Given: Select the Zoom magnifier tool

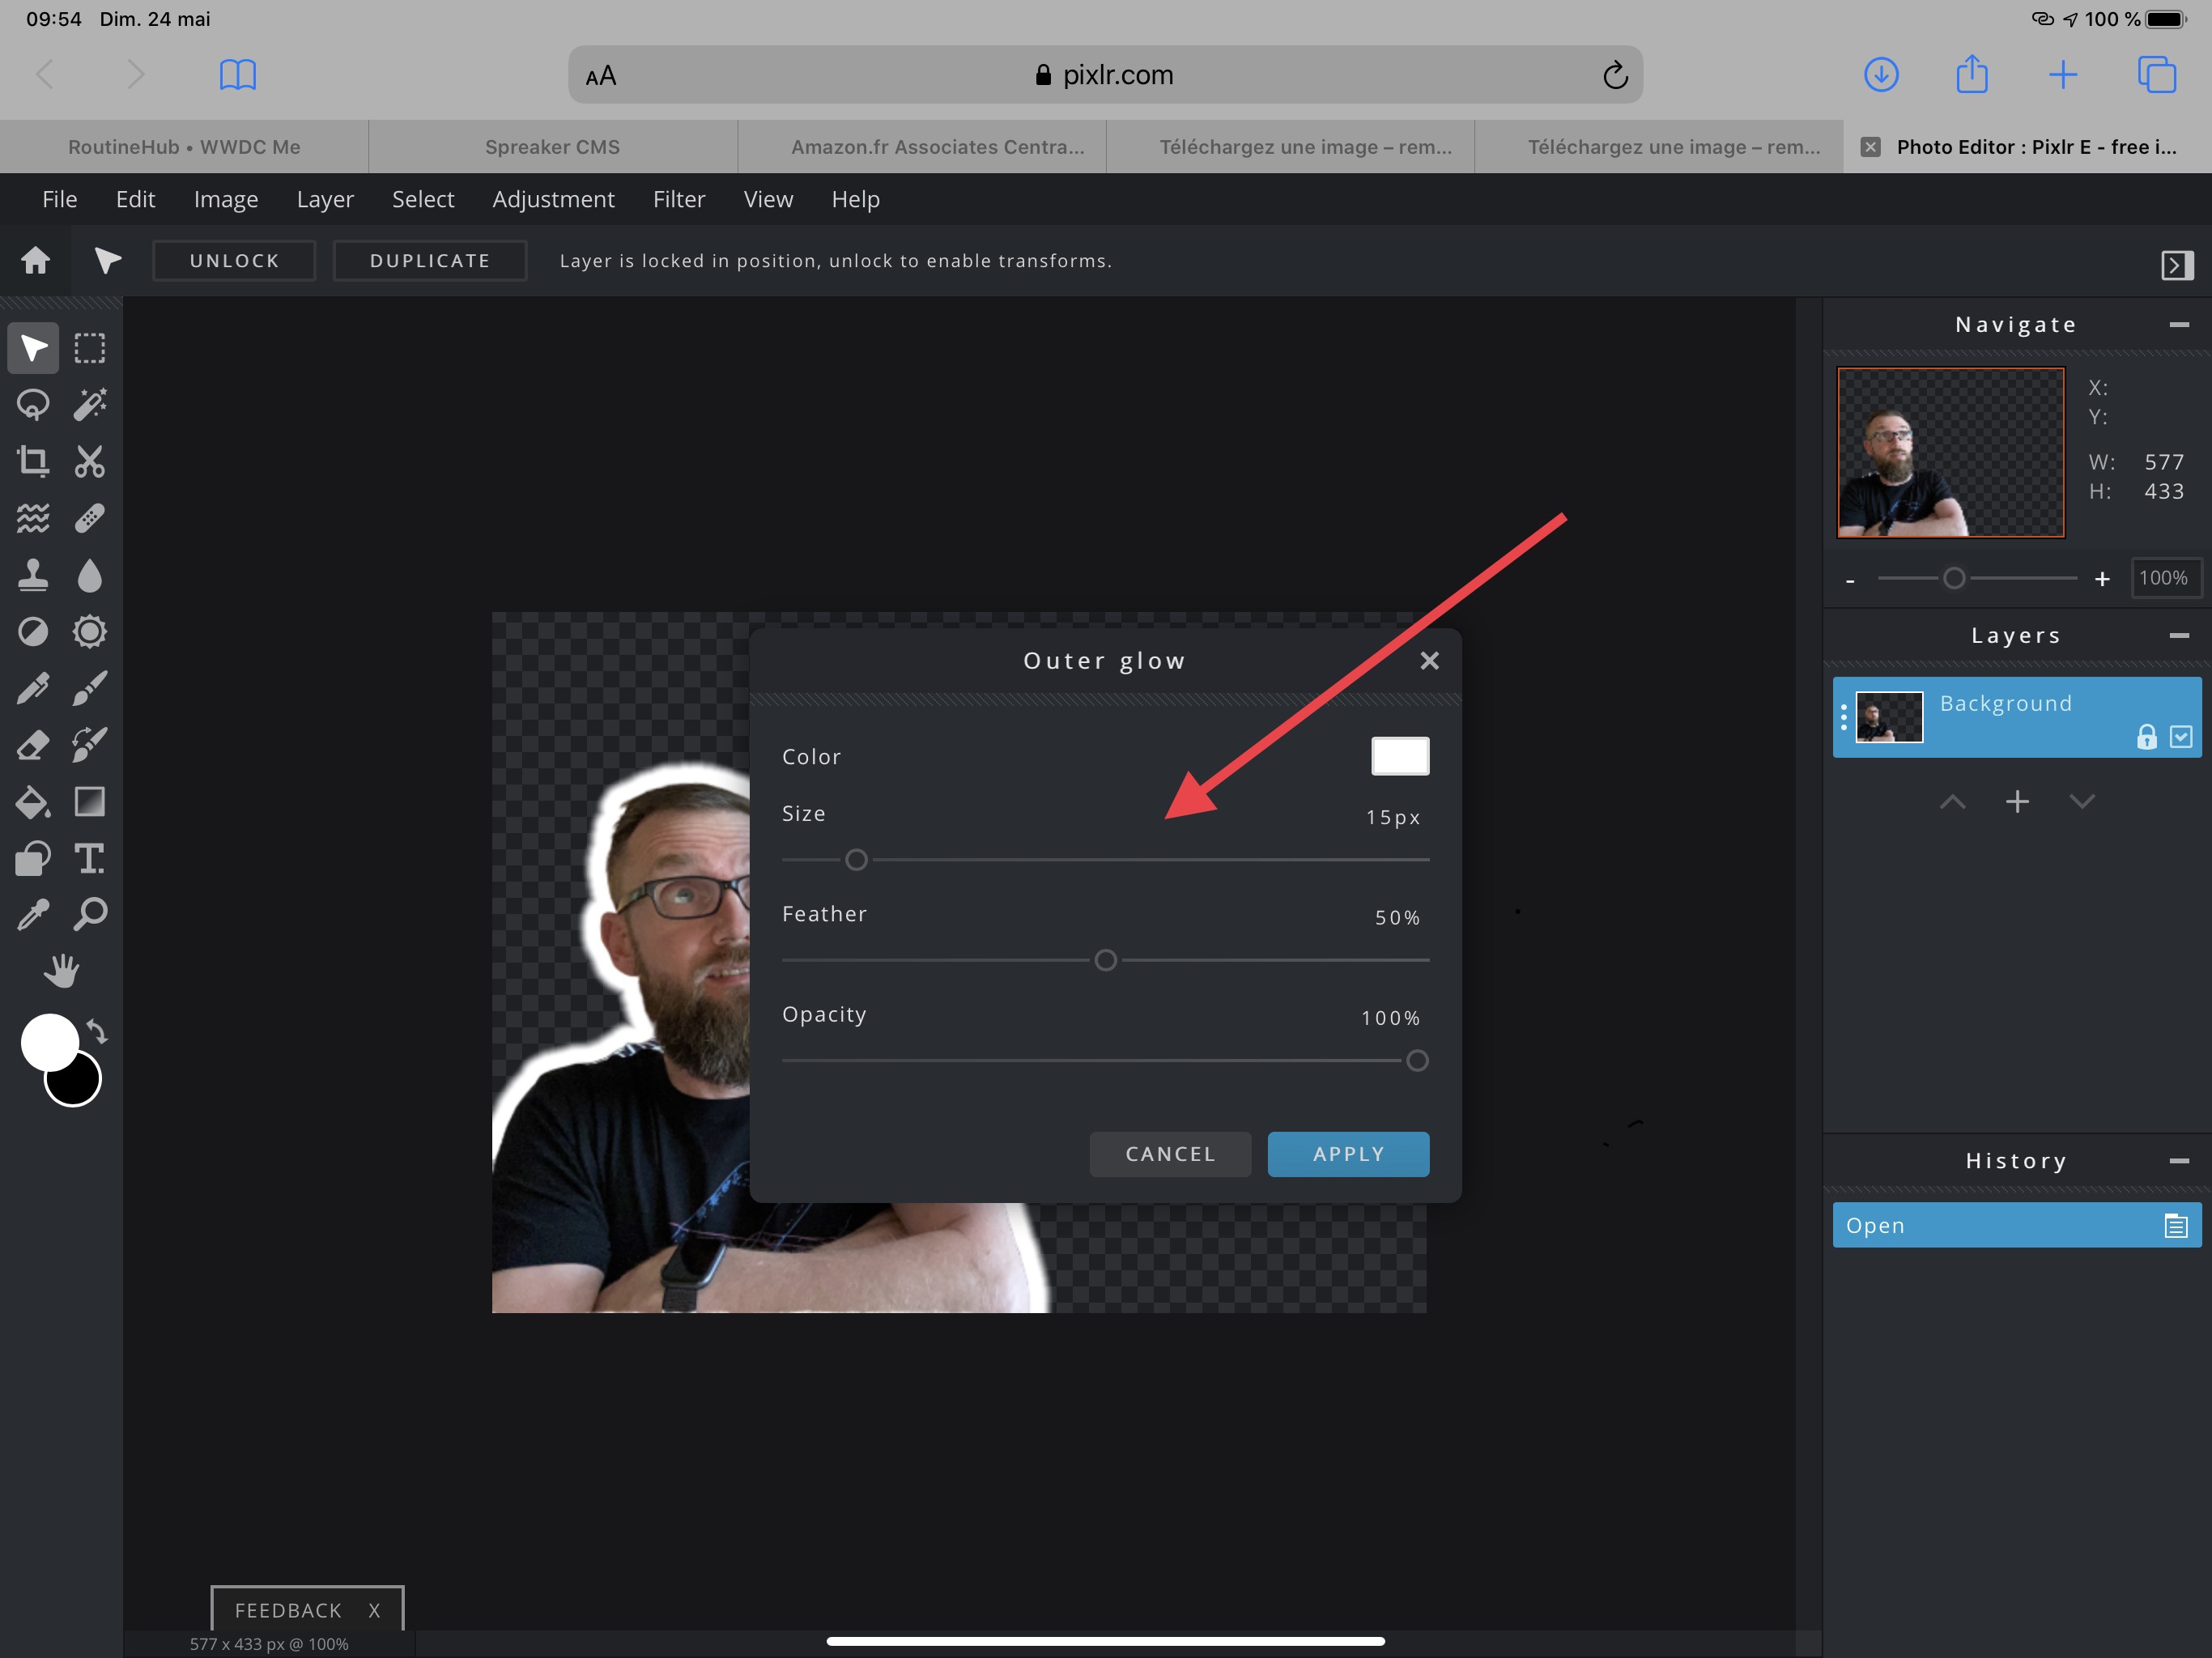Looking at the screenshot, I should coord(89,914).
